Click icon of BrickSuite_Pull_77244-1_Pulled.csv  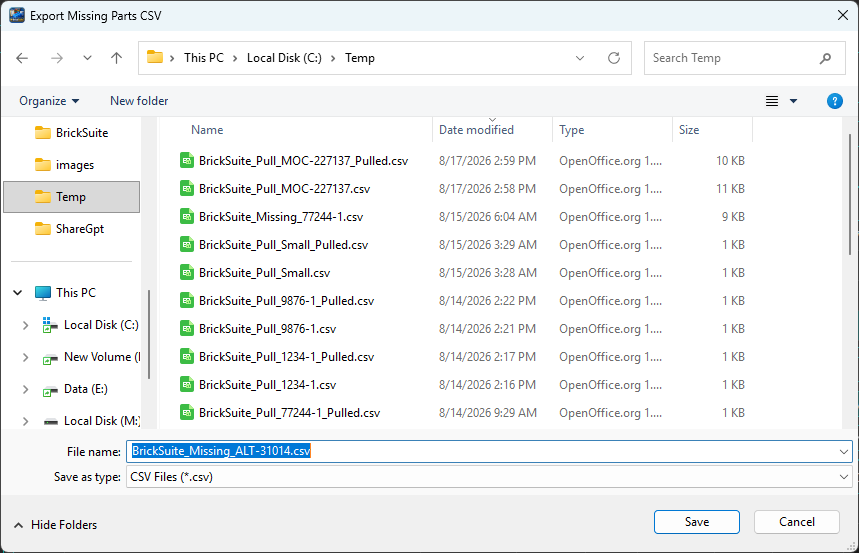pos(187,412)
